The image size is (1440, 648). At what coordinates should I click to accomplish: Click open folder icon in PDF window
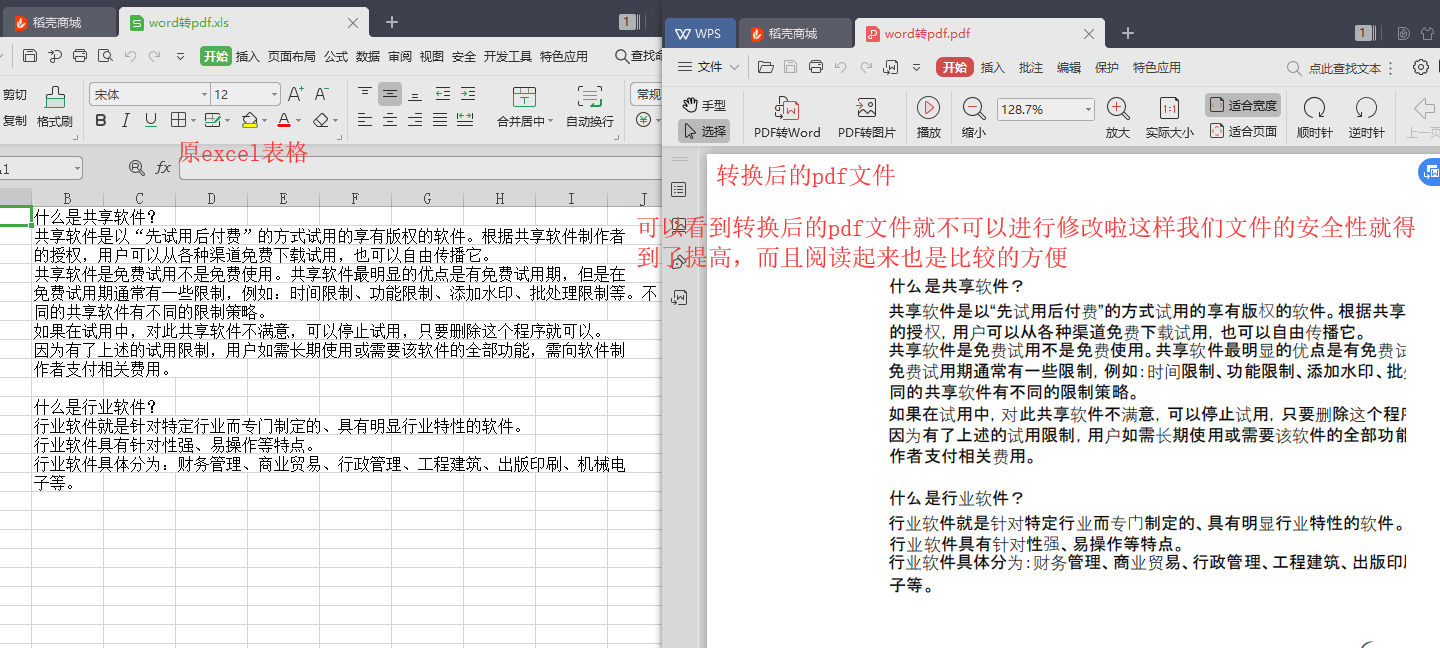[x=766, y=67]
